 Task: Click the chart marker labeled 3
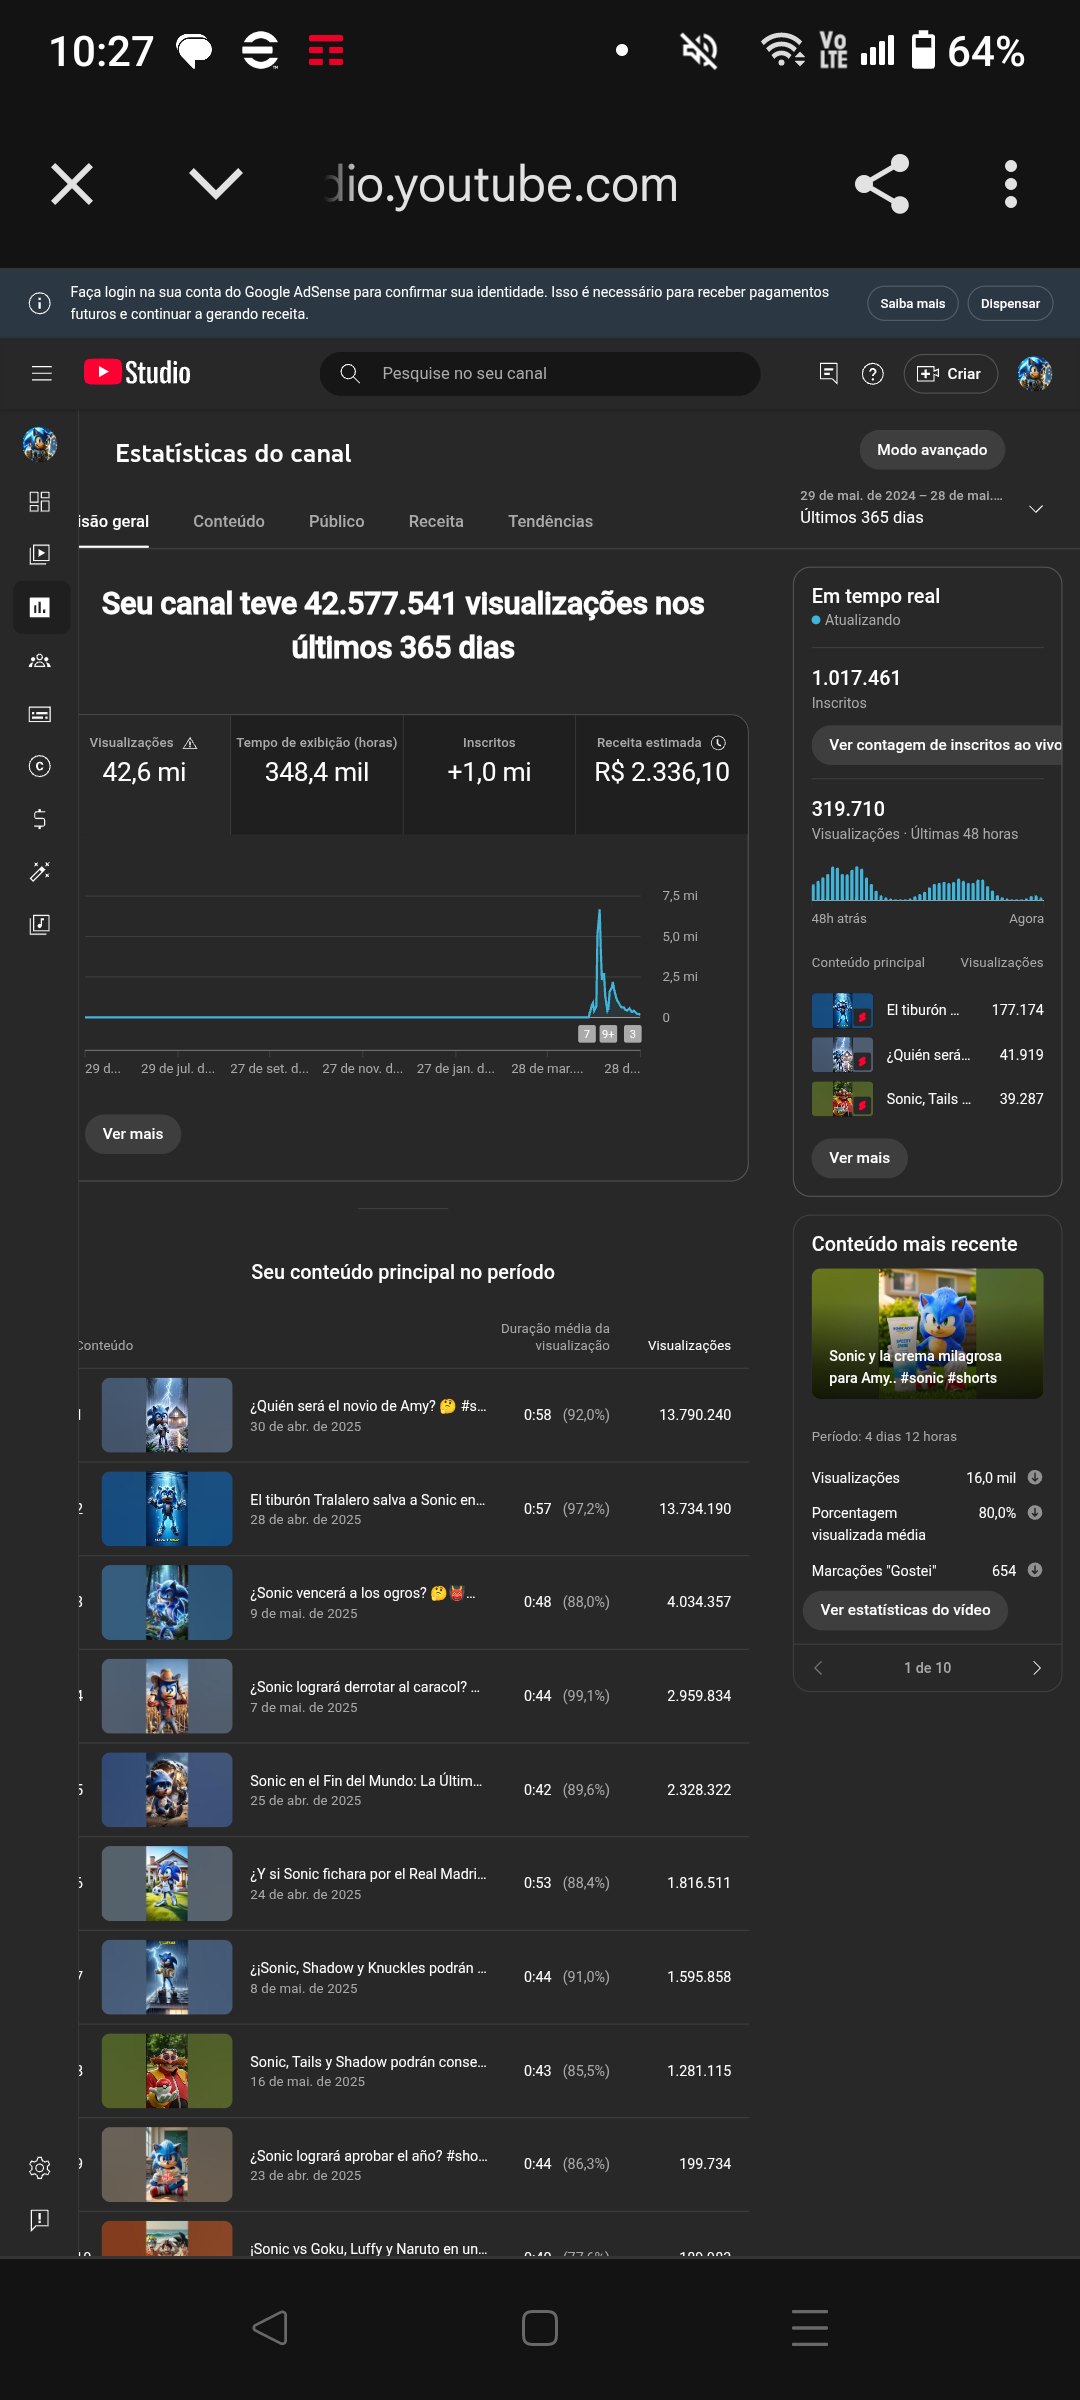point(632,1034)
